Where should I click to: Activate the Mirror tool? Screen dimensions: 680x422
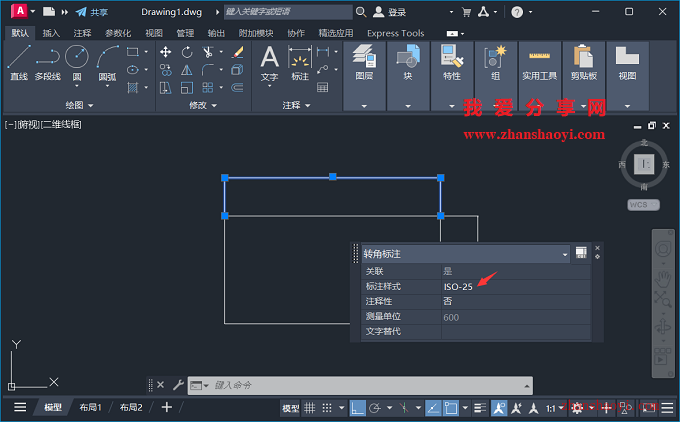(187, 70)
